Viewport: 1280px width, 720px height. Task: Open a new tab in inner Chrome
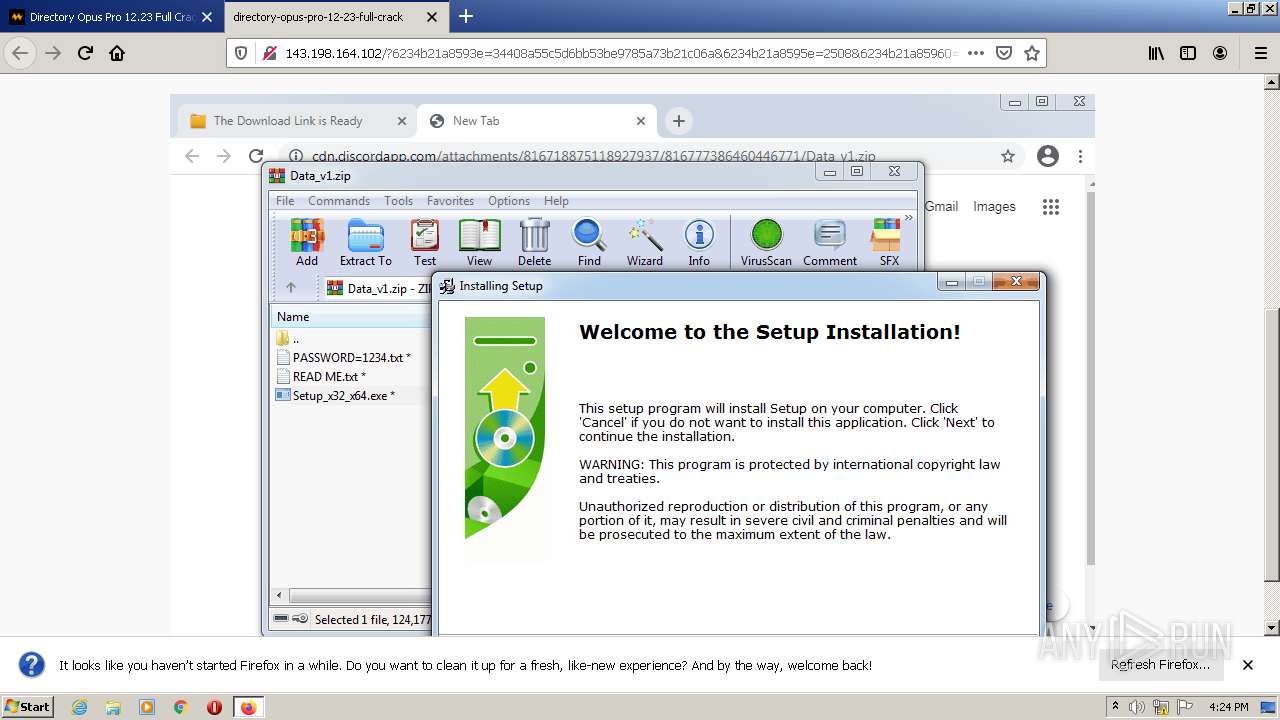pyautogui.click(x=679, y=121)
